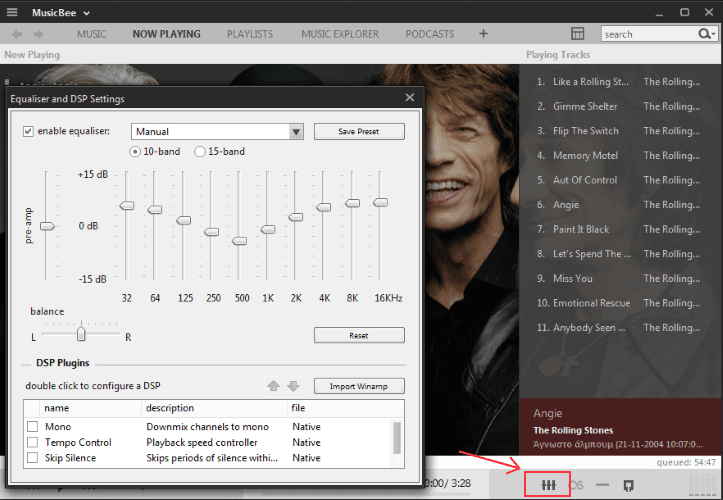The width and height of the screenshot is (723, 500).
Task: Click the 125 Hz band slider handle
Action: (184, 220)
